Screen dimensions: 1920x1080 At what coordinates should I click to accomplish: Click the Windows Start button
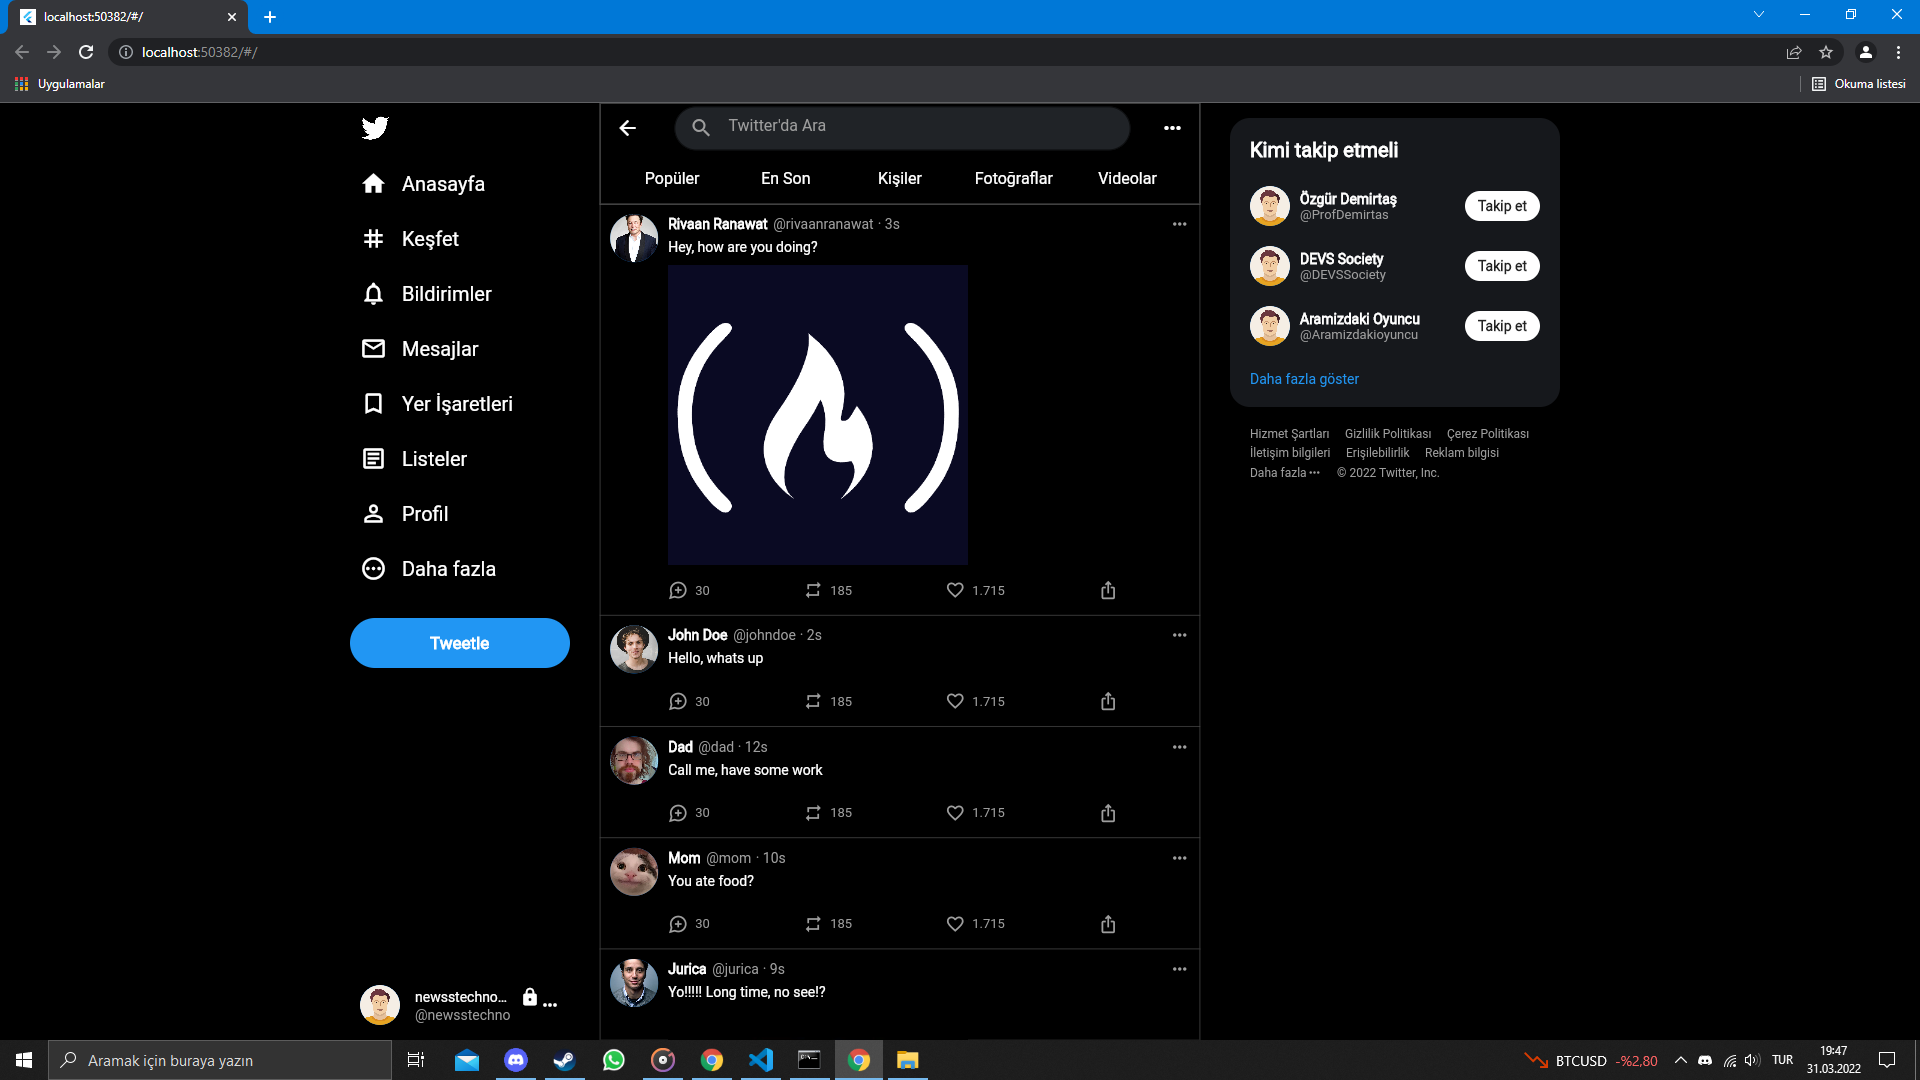[x=24, y=1060]
